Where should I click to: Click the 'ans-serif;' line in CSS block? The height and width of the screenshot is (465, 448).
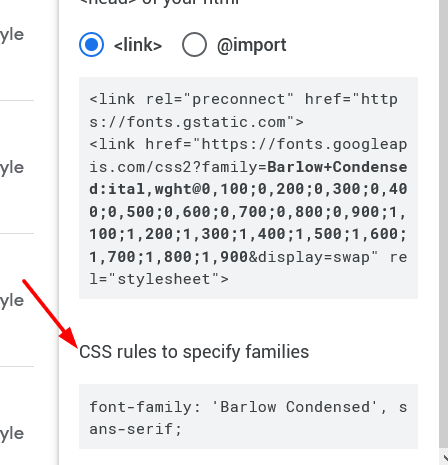[x=135, y=429]
